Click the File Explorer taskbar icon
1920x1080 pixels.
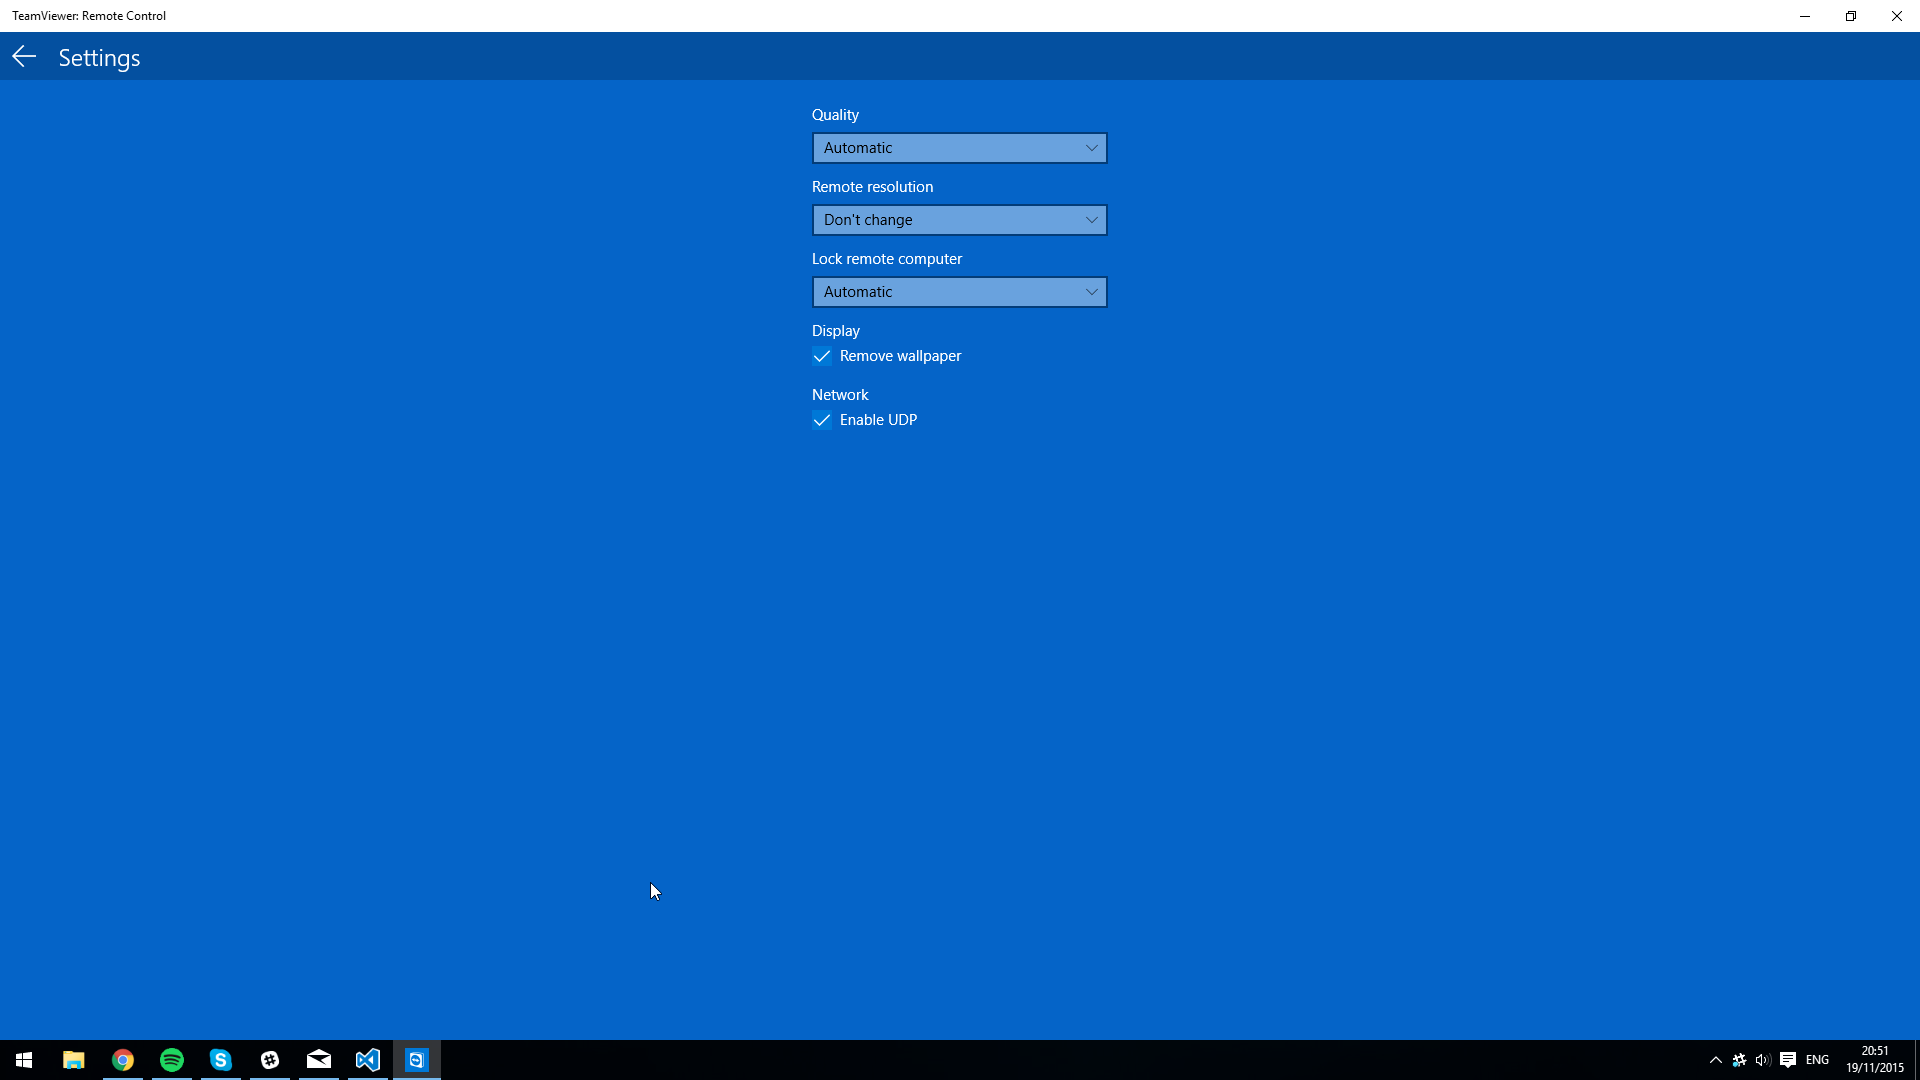tap(73, 1060)
